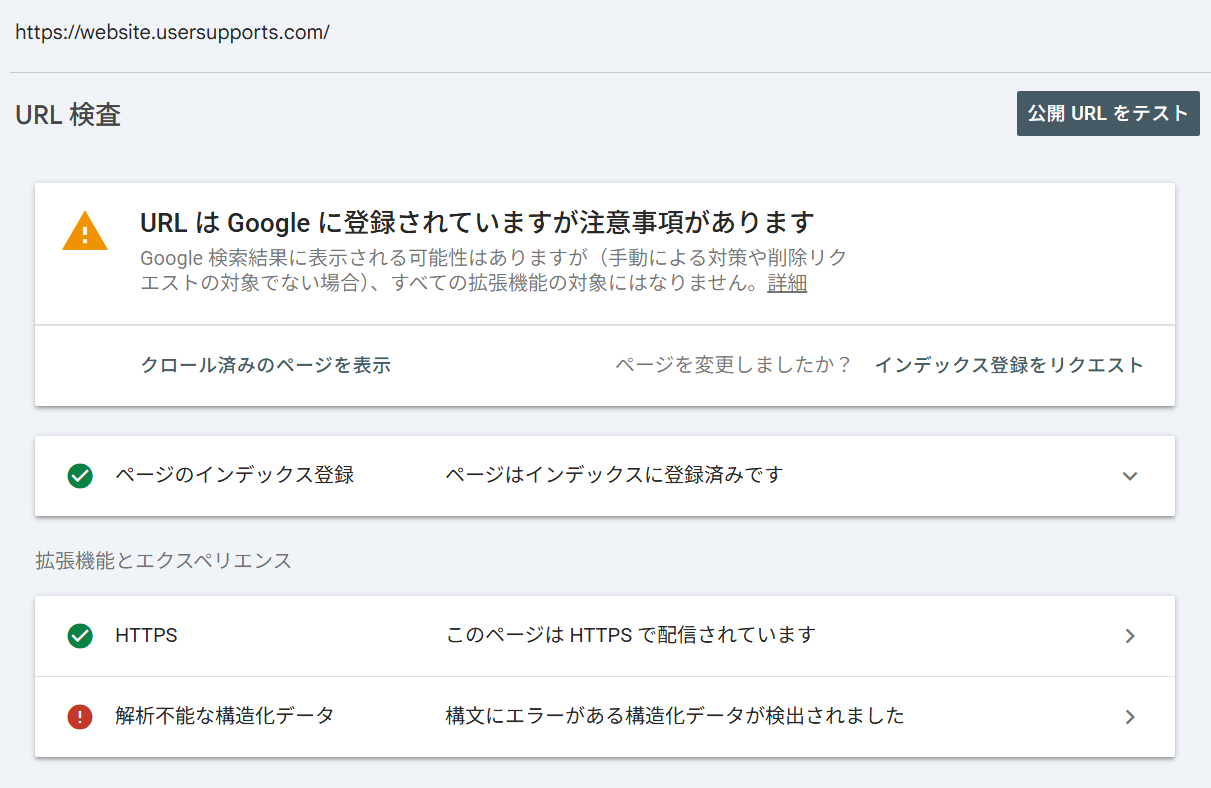Click the ページはインデックスに登録済みです status text
This screenshot has height=788, width=1211.
point(614,475)
